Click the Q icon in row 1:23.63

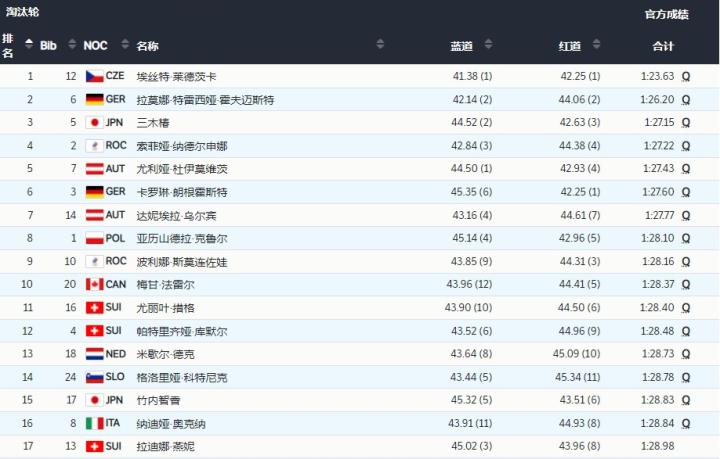(x=686, y=76)
